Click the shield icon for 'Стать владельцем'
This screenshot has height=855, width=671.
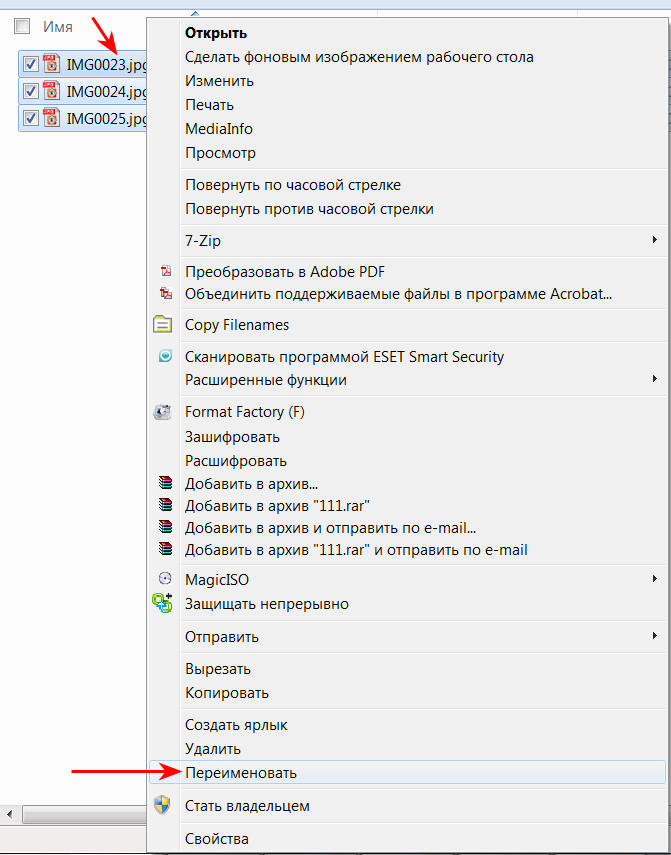[x=162, y=805]
